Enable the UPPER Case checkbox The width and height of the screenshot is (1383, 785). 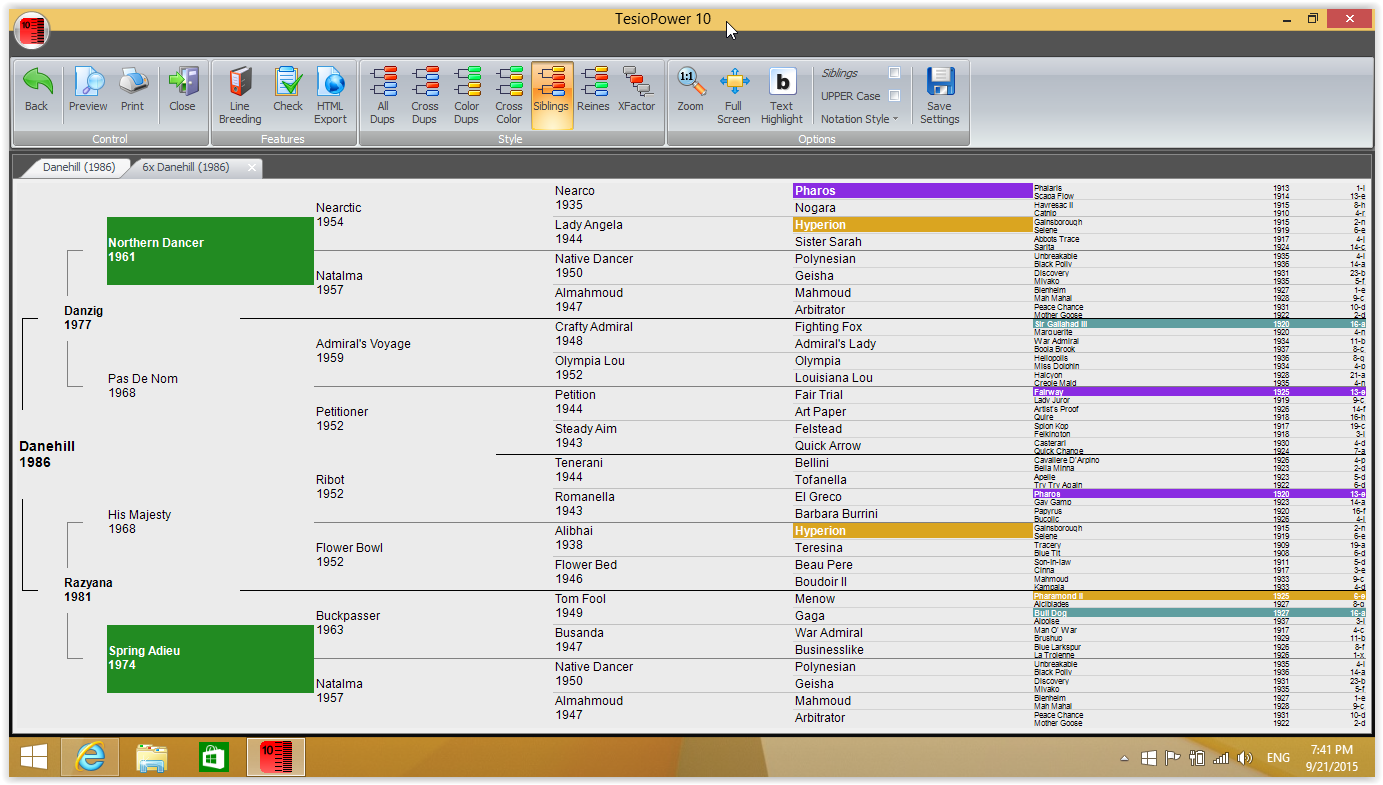pyautogui.click(x=894, y=96)
